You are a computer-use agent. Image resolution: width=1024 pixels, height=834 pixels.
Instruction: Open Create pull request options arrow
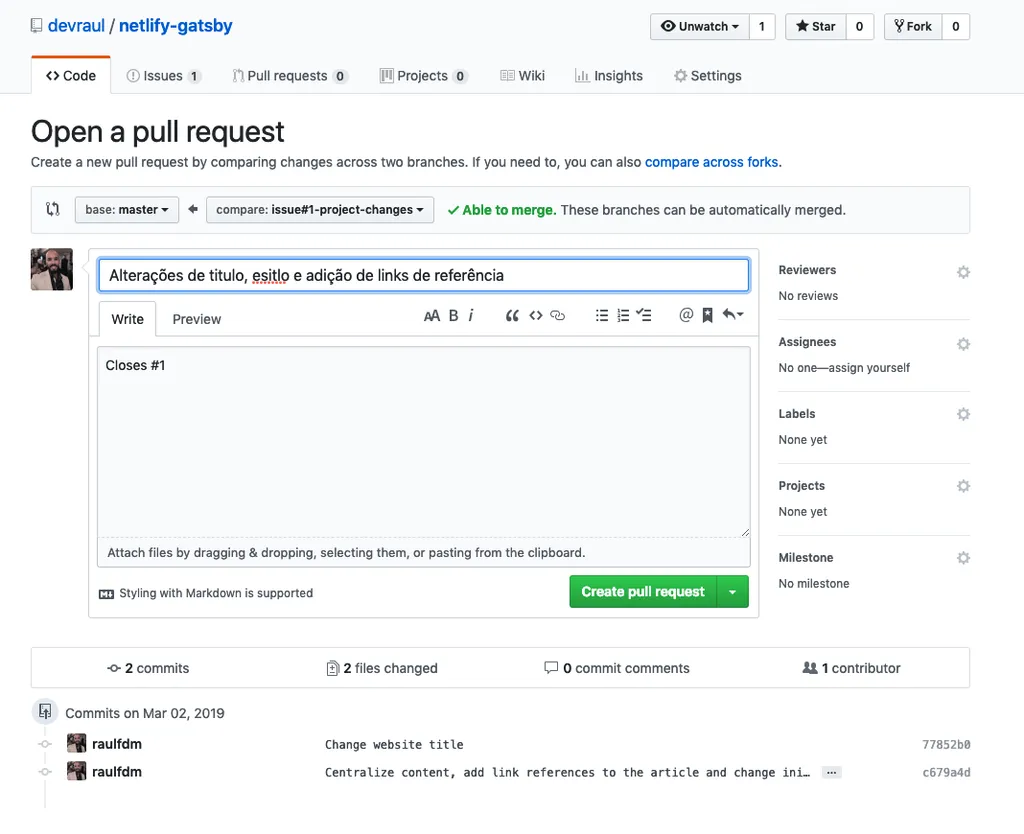pyautogui.click(x=733, y=592)
